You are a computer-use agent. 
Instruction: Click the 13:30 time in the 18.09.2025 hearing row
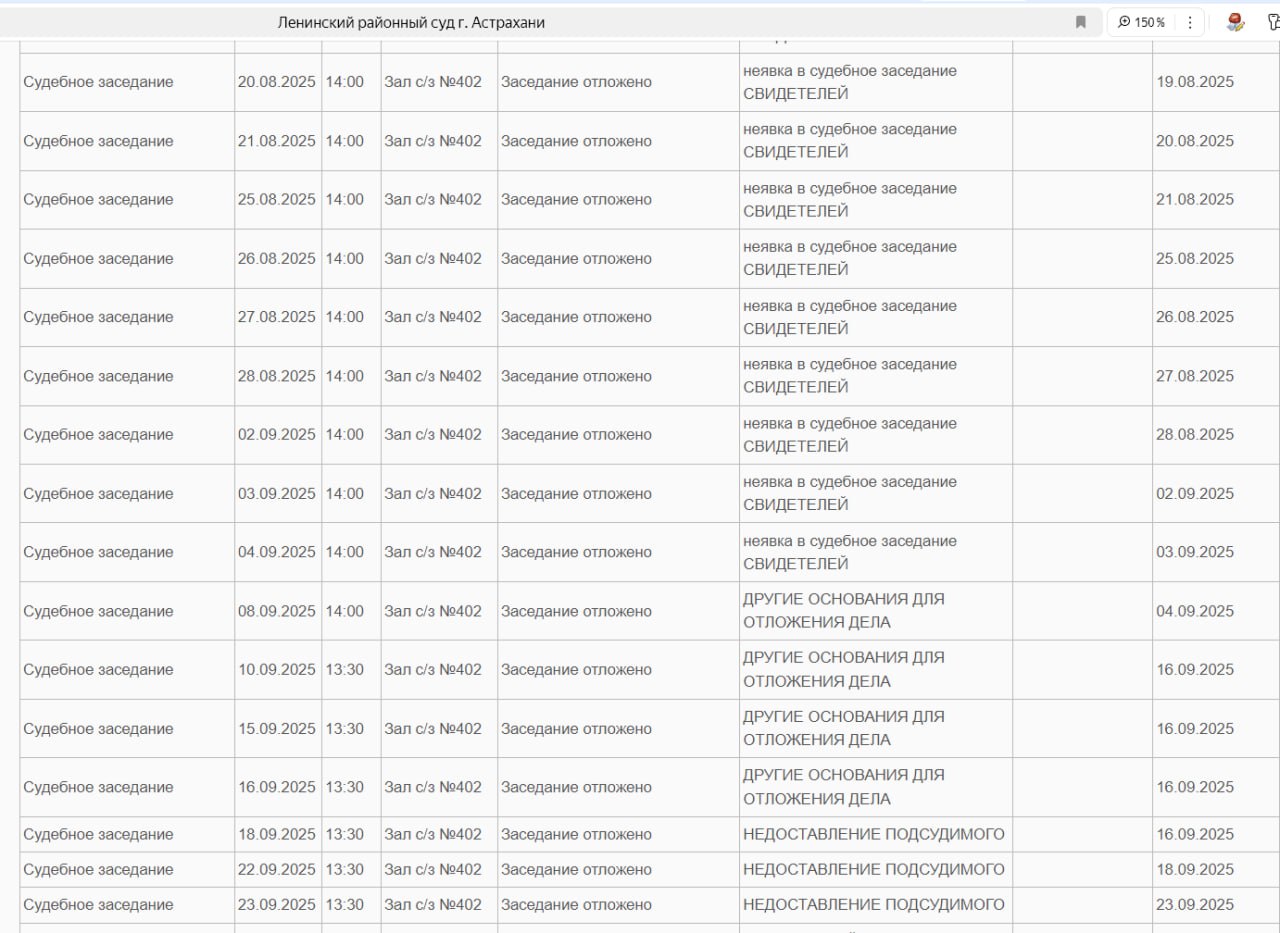[345, 835]
